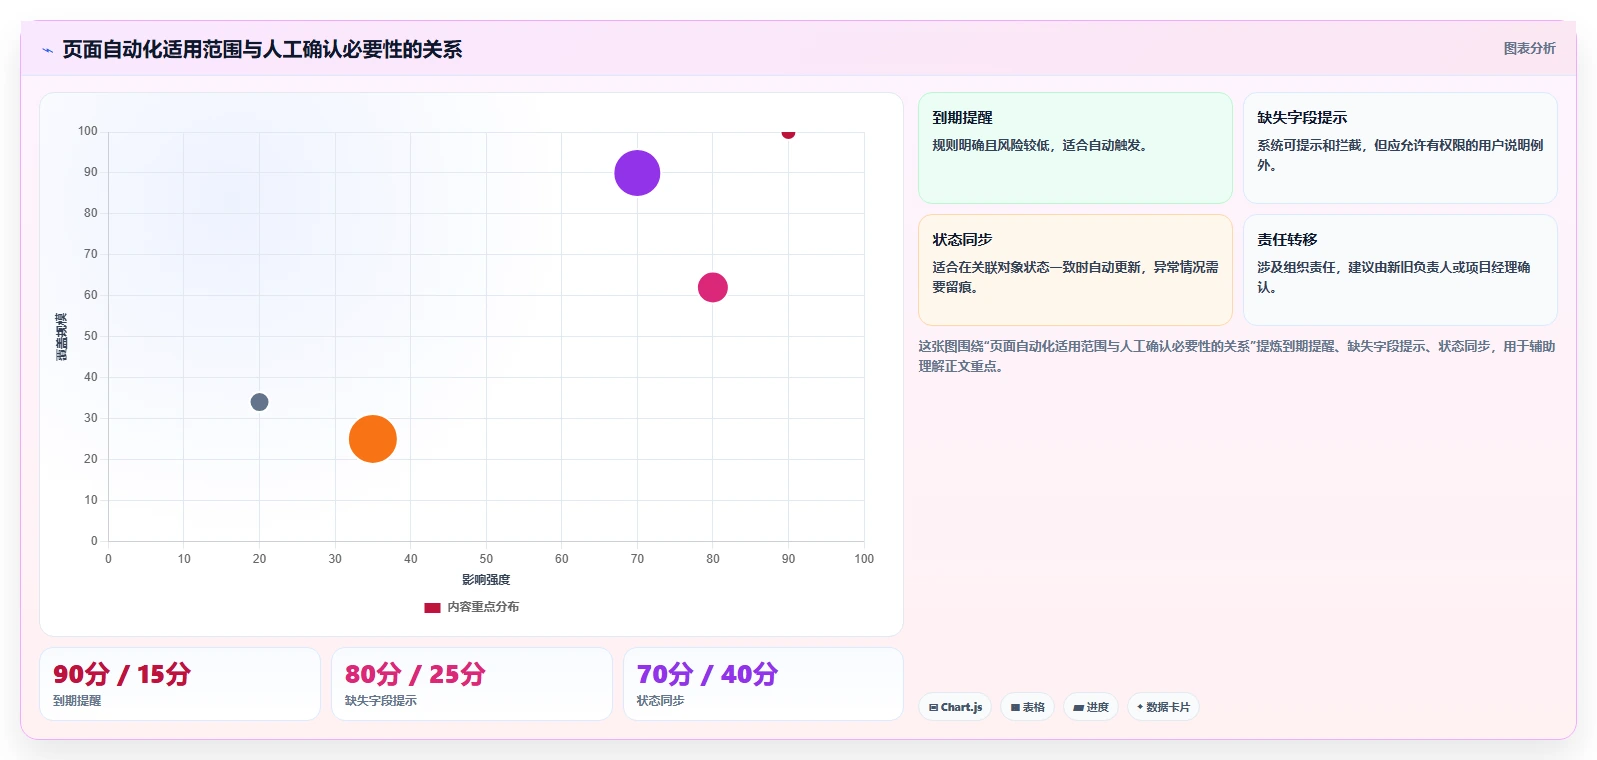Click the x-axis tick label 70
Image resolution: width=1597 pixels, height=760 pixels.
click(x=637, y=559)
